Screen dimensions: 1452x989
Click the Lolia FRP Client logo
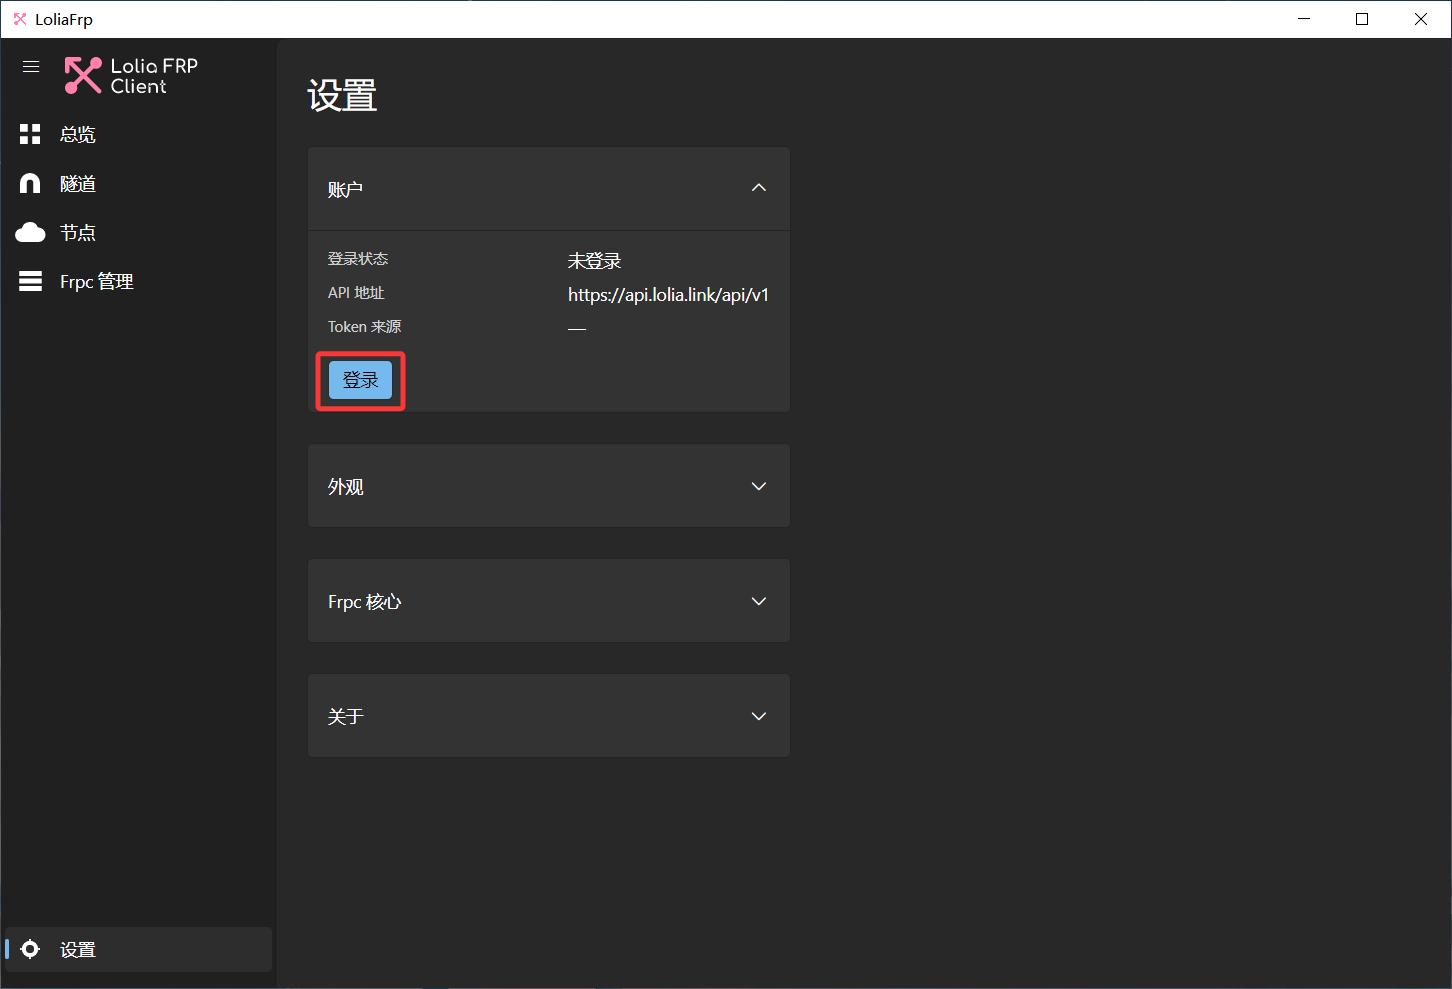click(x=131, y=76)
